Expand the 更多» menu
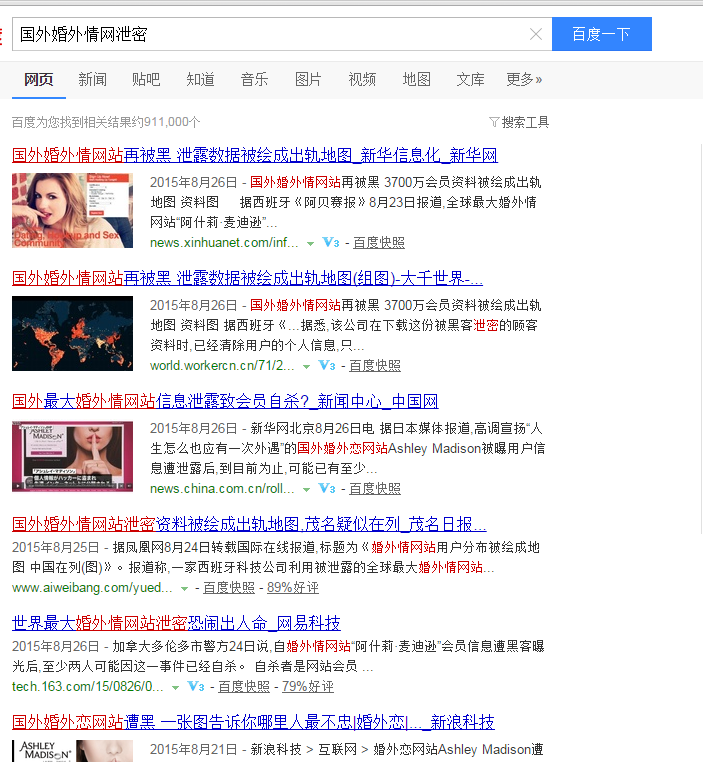Screen dimensions: 703x762 coord(524,79)
